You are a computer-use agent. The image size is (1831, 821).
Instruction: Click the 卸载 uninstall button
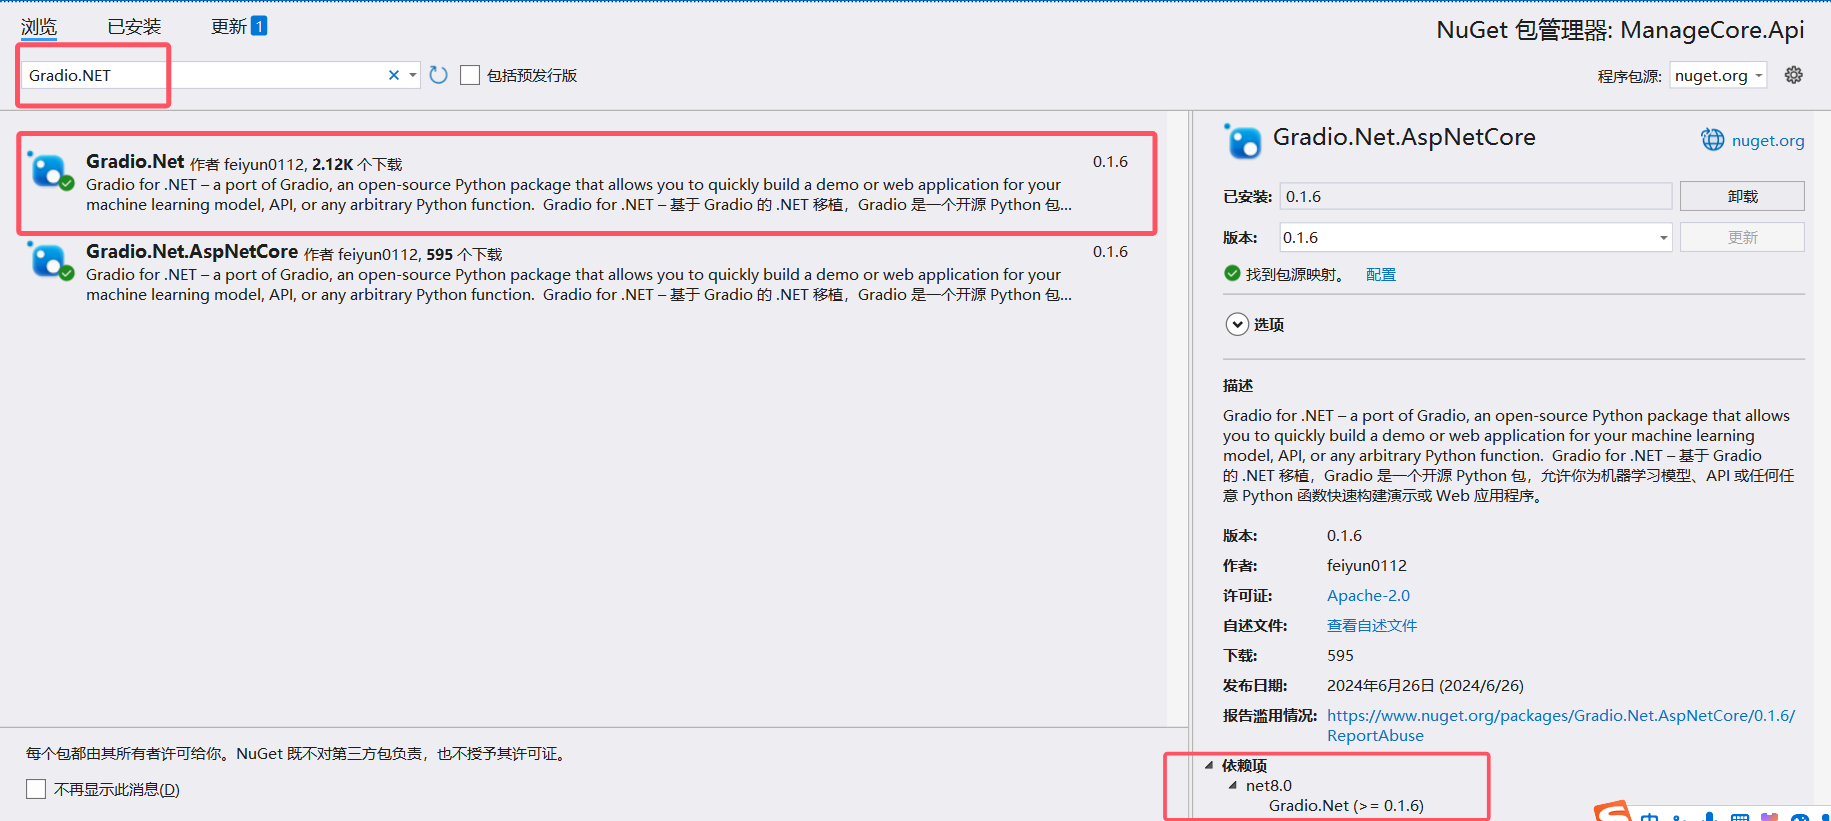click(1742, 196)
